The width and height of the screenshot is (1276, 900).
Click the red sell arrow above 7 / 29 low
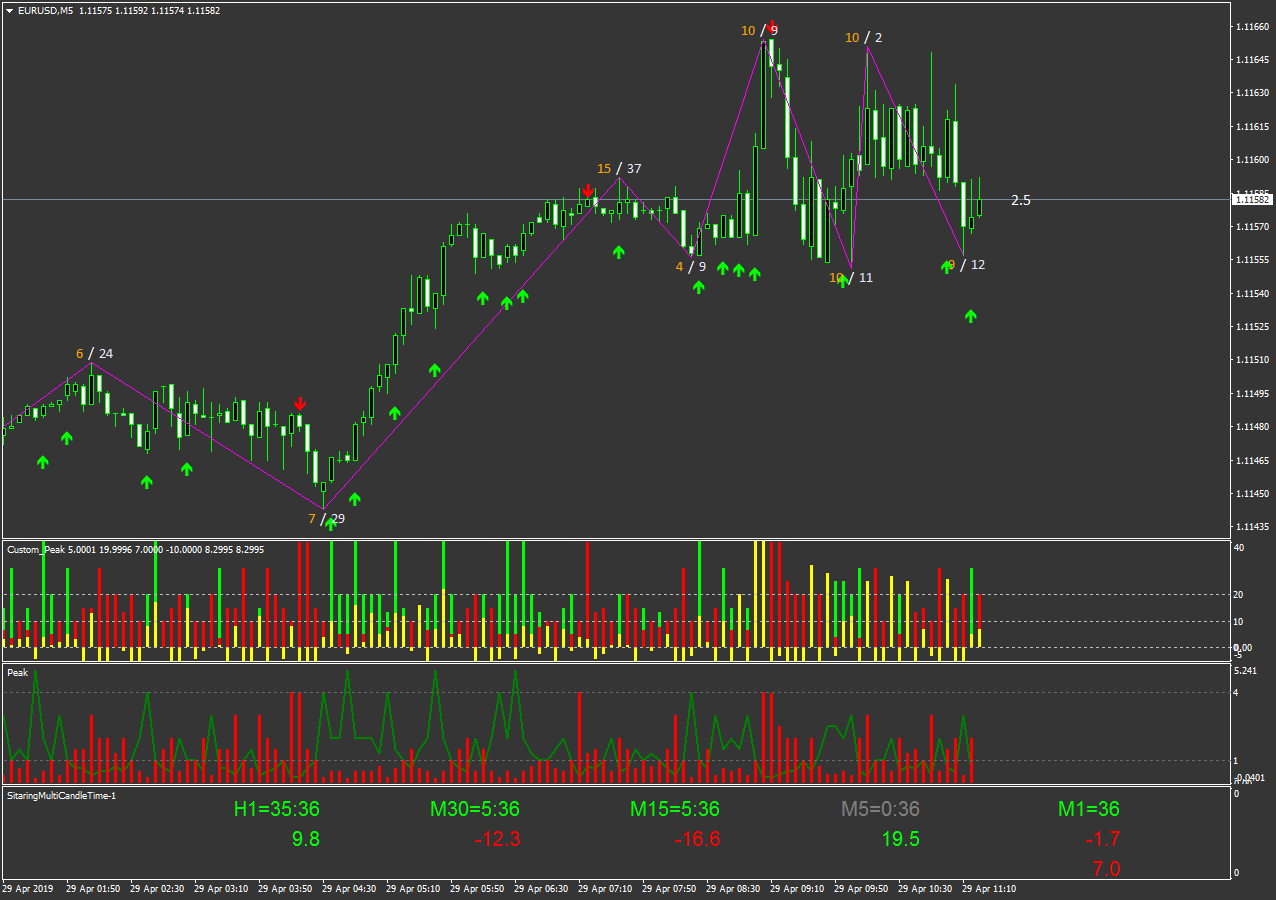[299, 404]
